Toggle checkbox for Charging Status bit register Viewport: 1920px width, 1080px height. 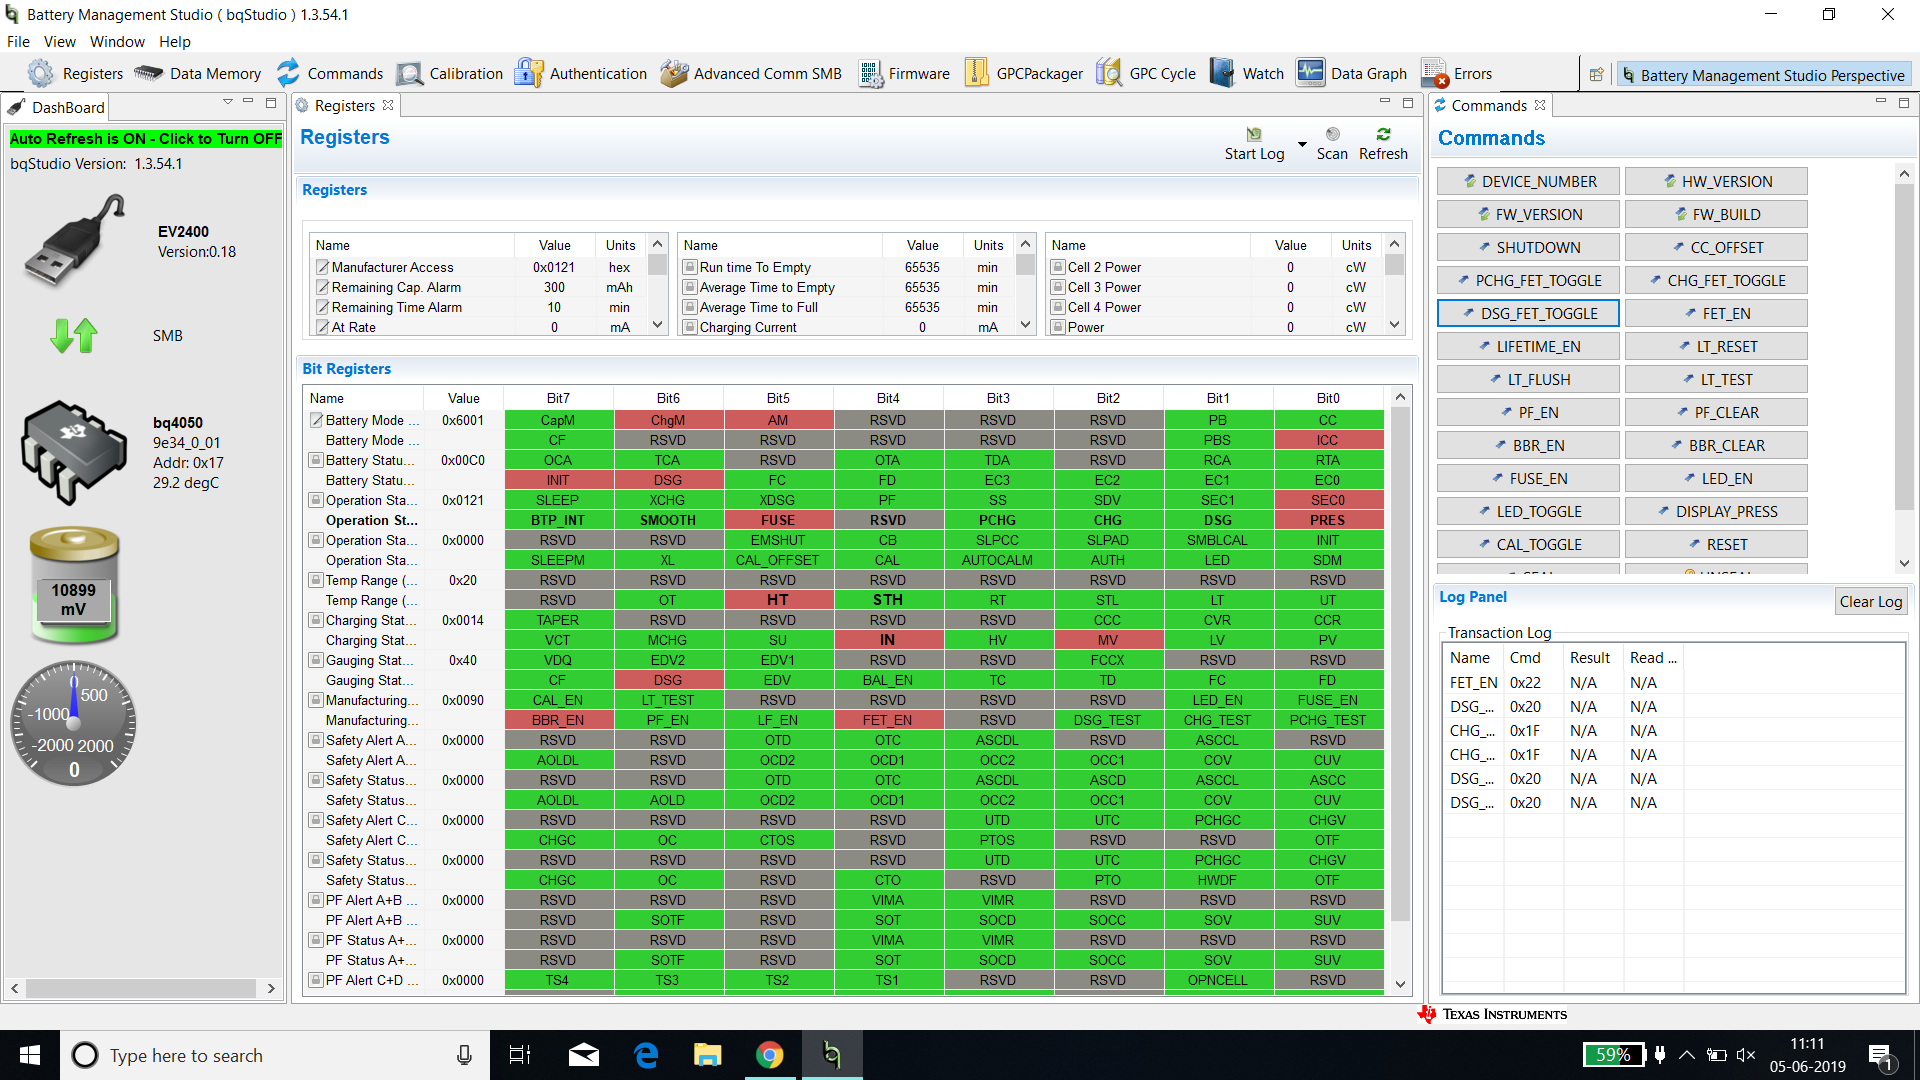(316, 620)
